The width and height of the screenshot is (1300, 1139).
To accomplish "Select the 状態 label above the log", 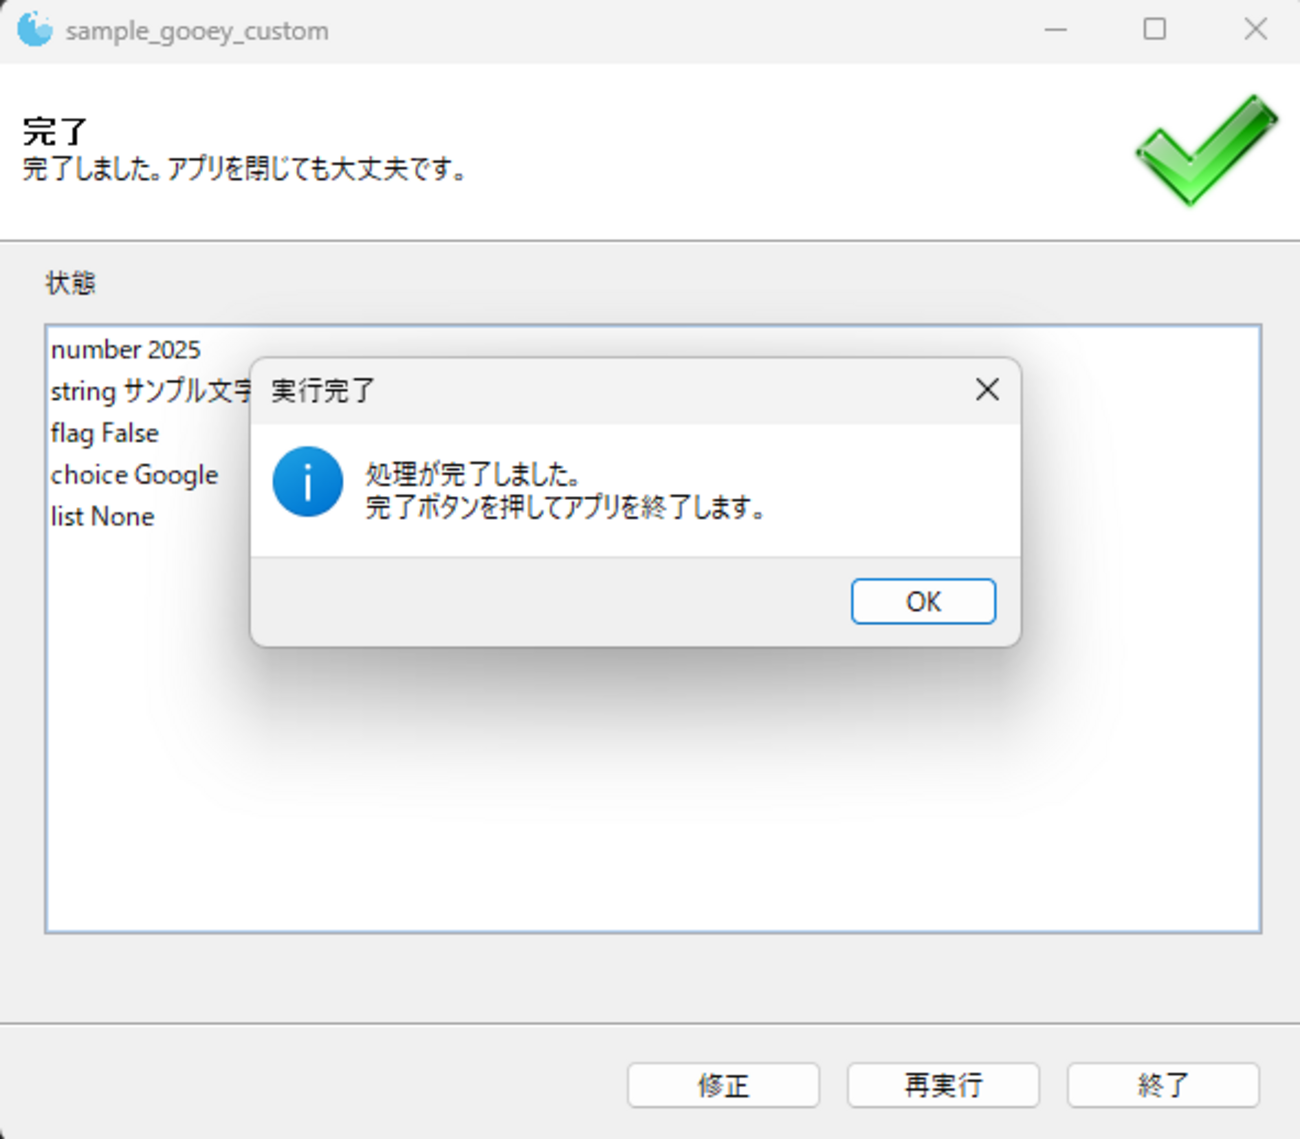I will tap(69, 283).
